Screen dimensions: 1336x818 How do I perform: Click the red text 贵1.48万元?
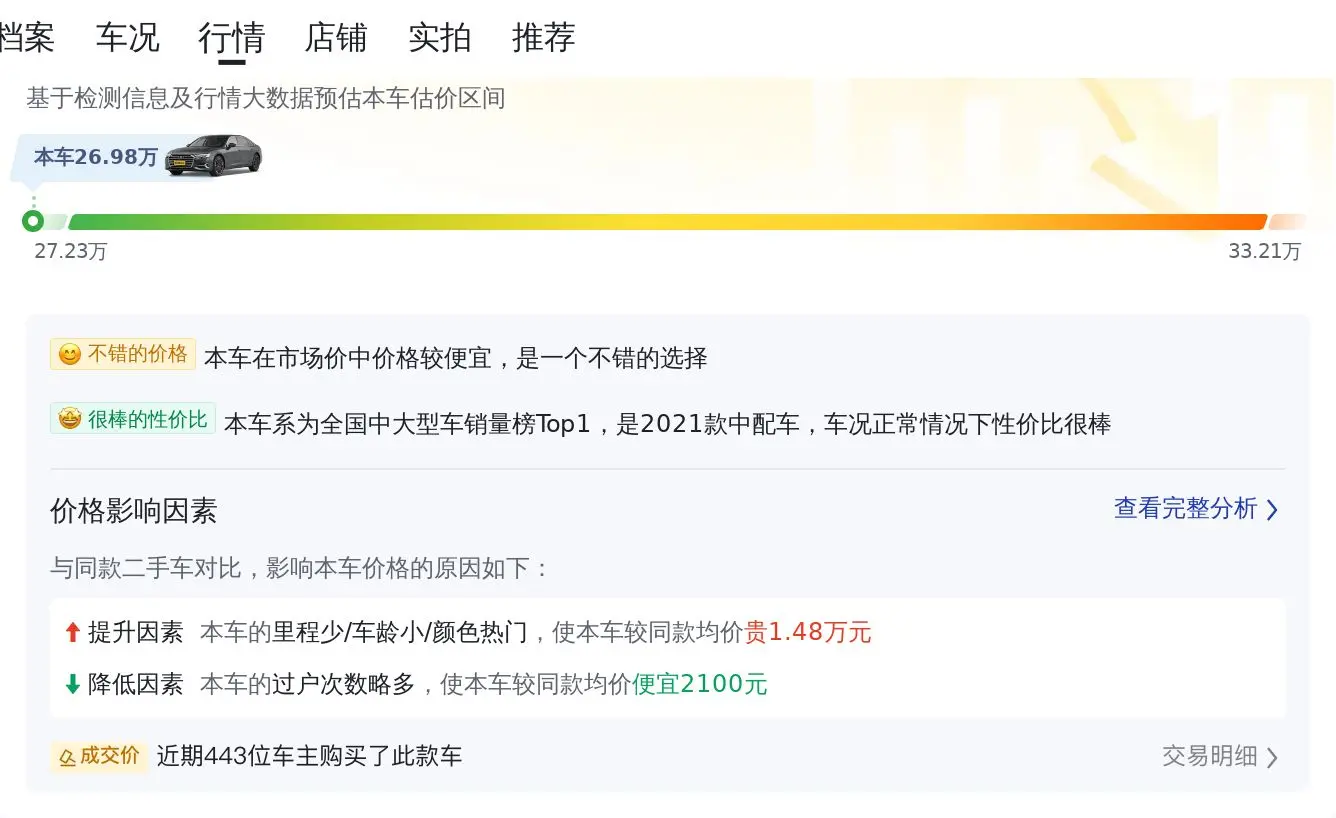(x=808, y=632)
